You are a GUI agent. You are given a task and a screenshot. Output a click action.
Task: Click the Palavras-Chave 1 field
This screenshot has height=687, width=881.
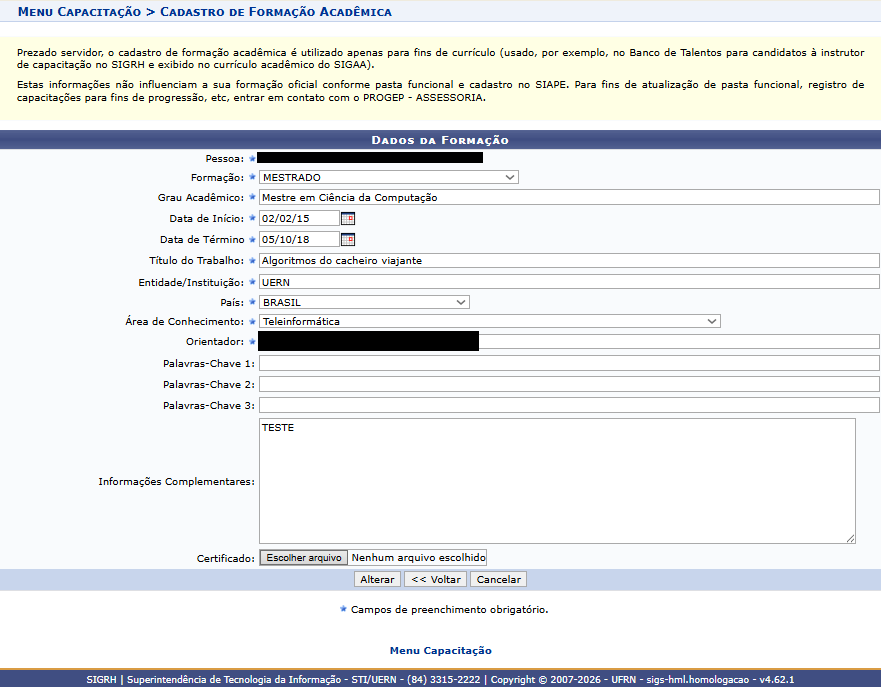coord(569,363)
